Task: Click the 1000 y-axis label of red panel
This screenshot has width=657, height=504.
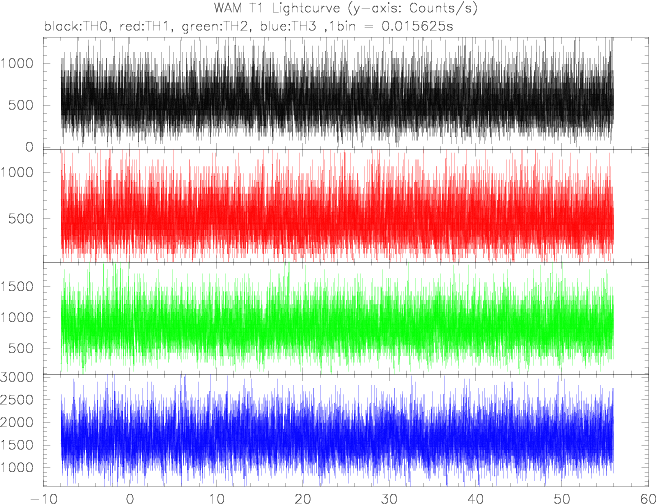Action: 17,173
